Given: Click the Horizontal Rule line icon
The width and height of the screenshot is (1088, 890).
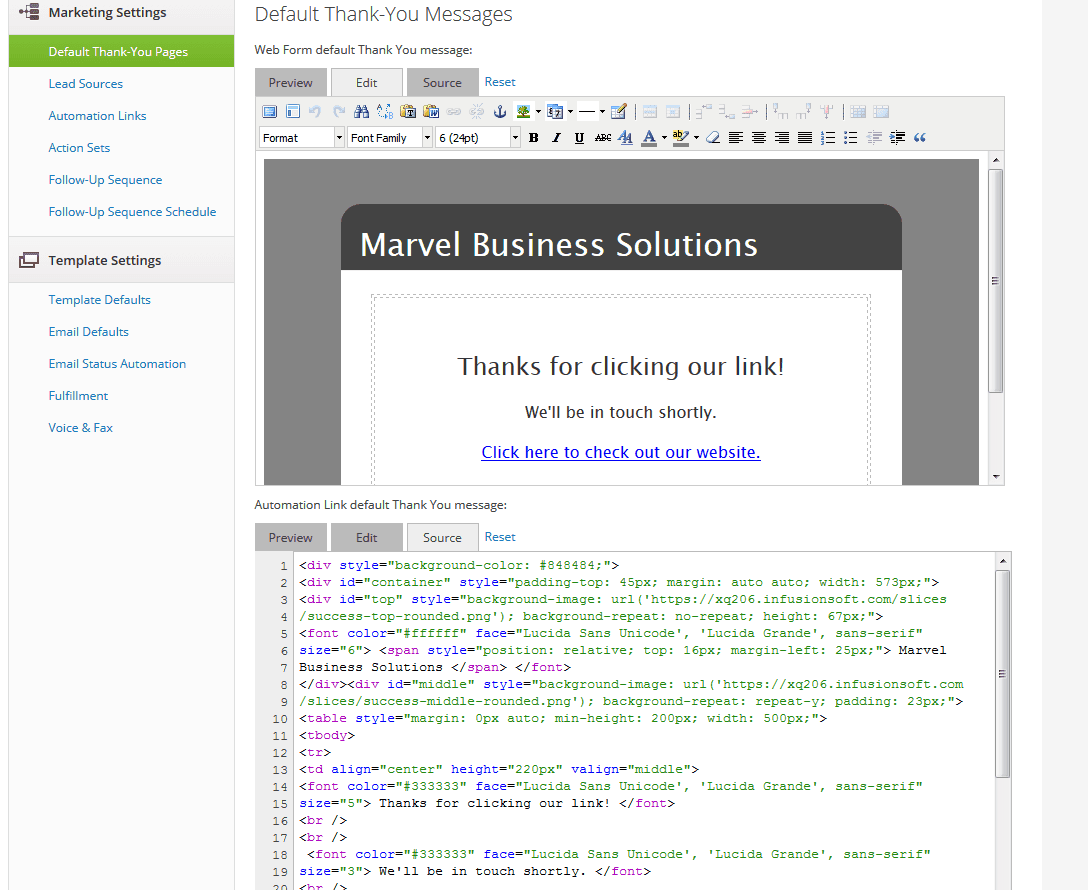Looking at the screenshot, I should coord(587,112).
